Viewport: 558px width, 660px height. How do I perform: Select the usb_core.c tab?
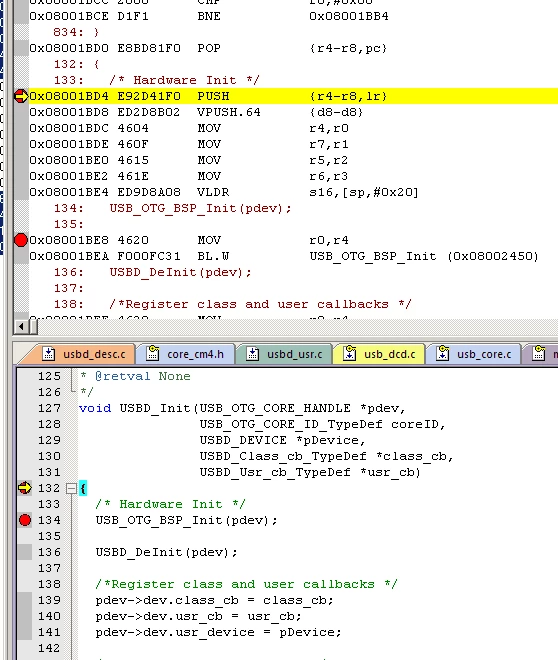tap(474, 354)
